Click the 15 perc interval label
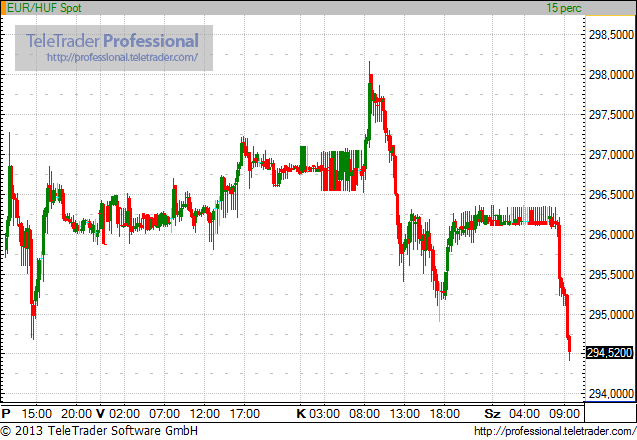This screenshot has height=440, width=637. coord(564,8)
